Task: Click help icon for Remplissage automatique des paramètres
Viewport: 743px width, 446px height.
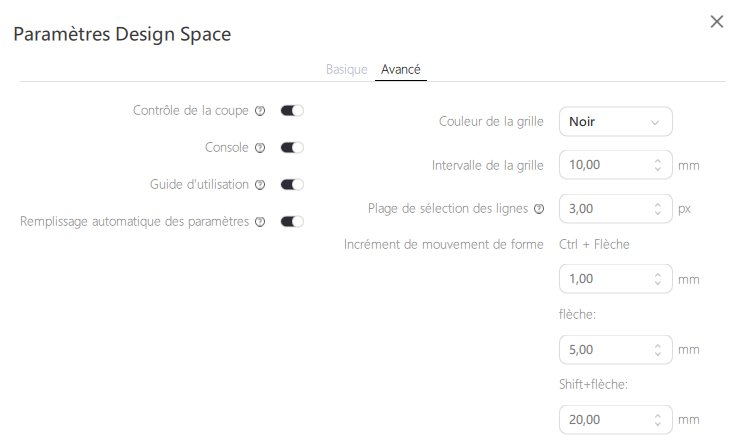Action: pos(260,222)
